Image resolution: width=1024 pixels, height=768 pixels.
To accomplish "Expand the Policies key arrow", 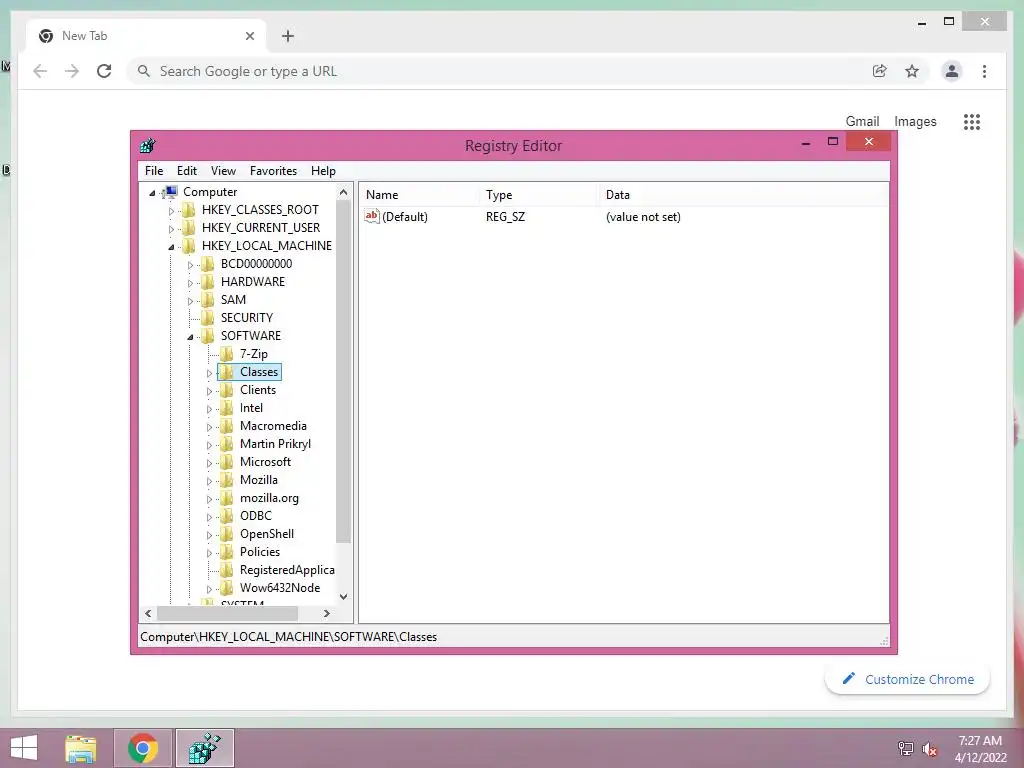I will point(209,553).
